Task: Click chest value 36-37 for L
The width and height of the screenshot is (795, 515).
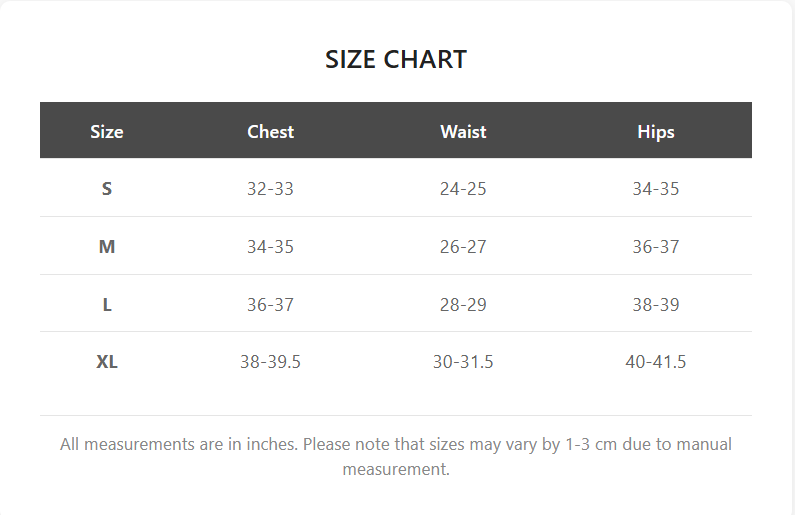Action: point(270,304)
